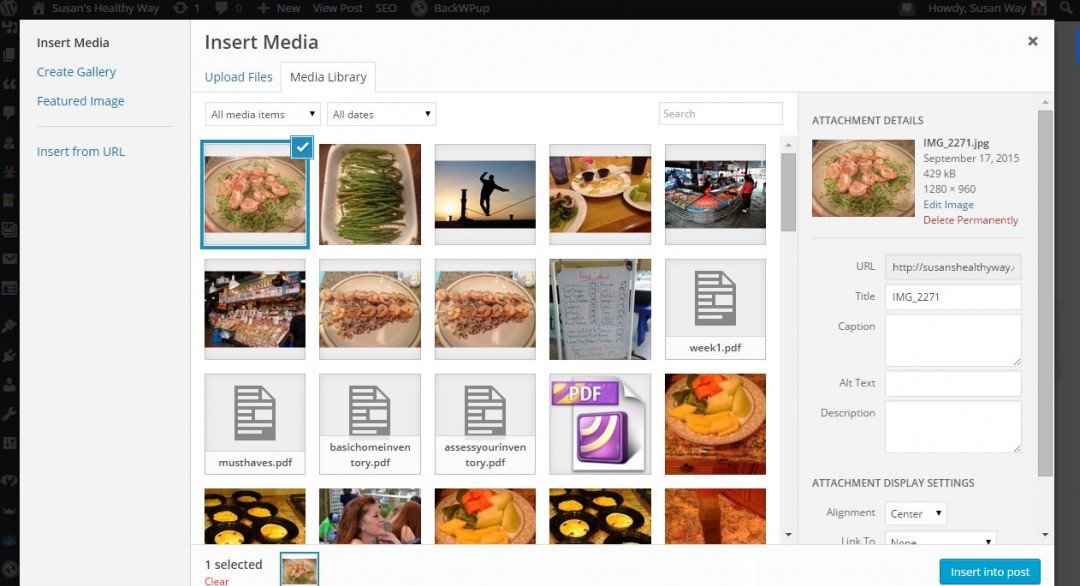Open the All dates dropdown
Viewport: 1080px width, 586px height.
pos(382,114)
